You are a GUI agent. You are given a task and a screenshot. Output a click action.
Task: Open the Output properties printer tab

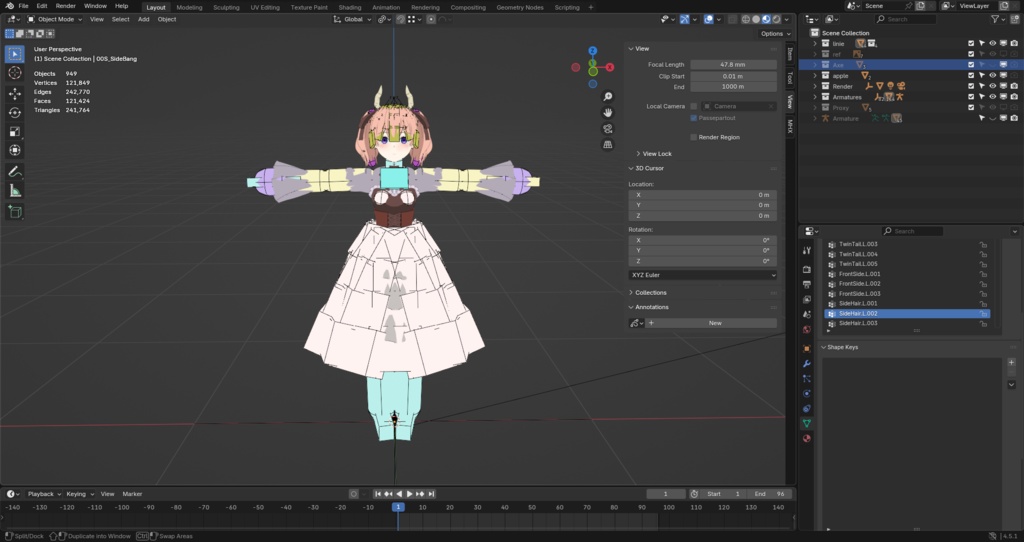(x=807, y=285)
